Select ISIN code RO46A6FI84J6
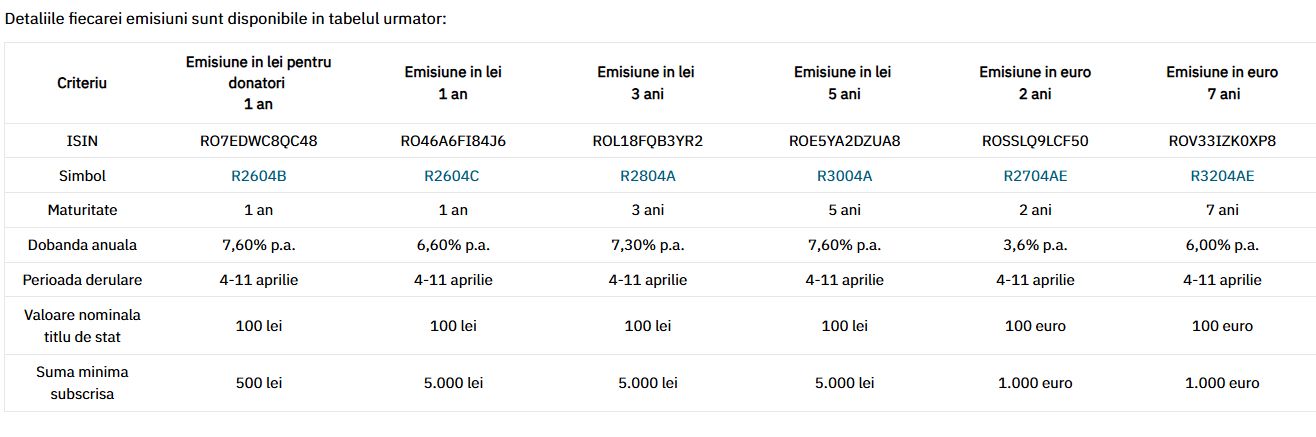Image resolution: width=1316 pixels, height=437 pixels. click(x=453, y=141)
